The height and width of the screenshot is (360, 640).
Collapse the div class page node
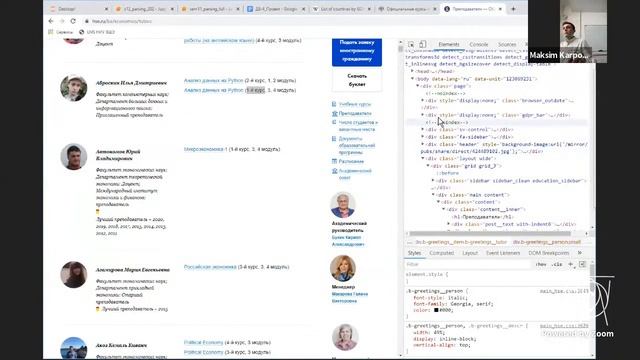[x=418, y=86]
